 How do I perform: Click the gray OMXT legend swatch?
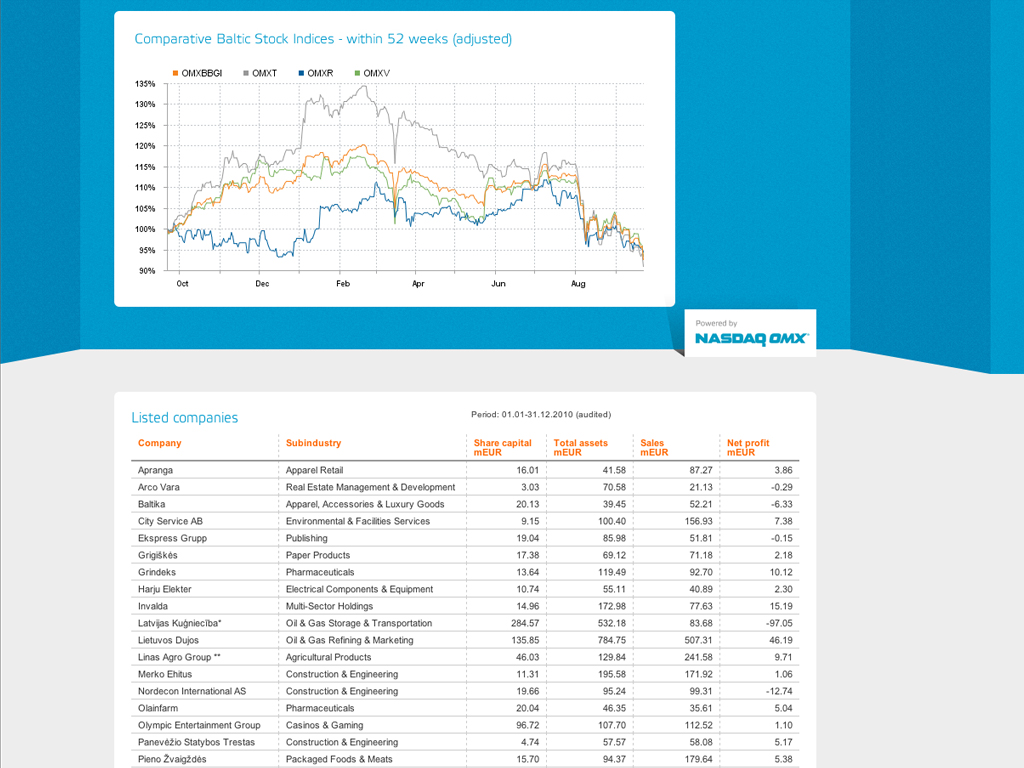point(247,73)
